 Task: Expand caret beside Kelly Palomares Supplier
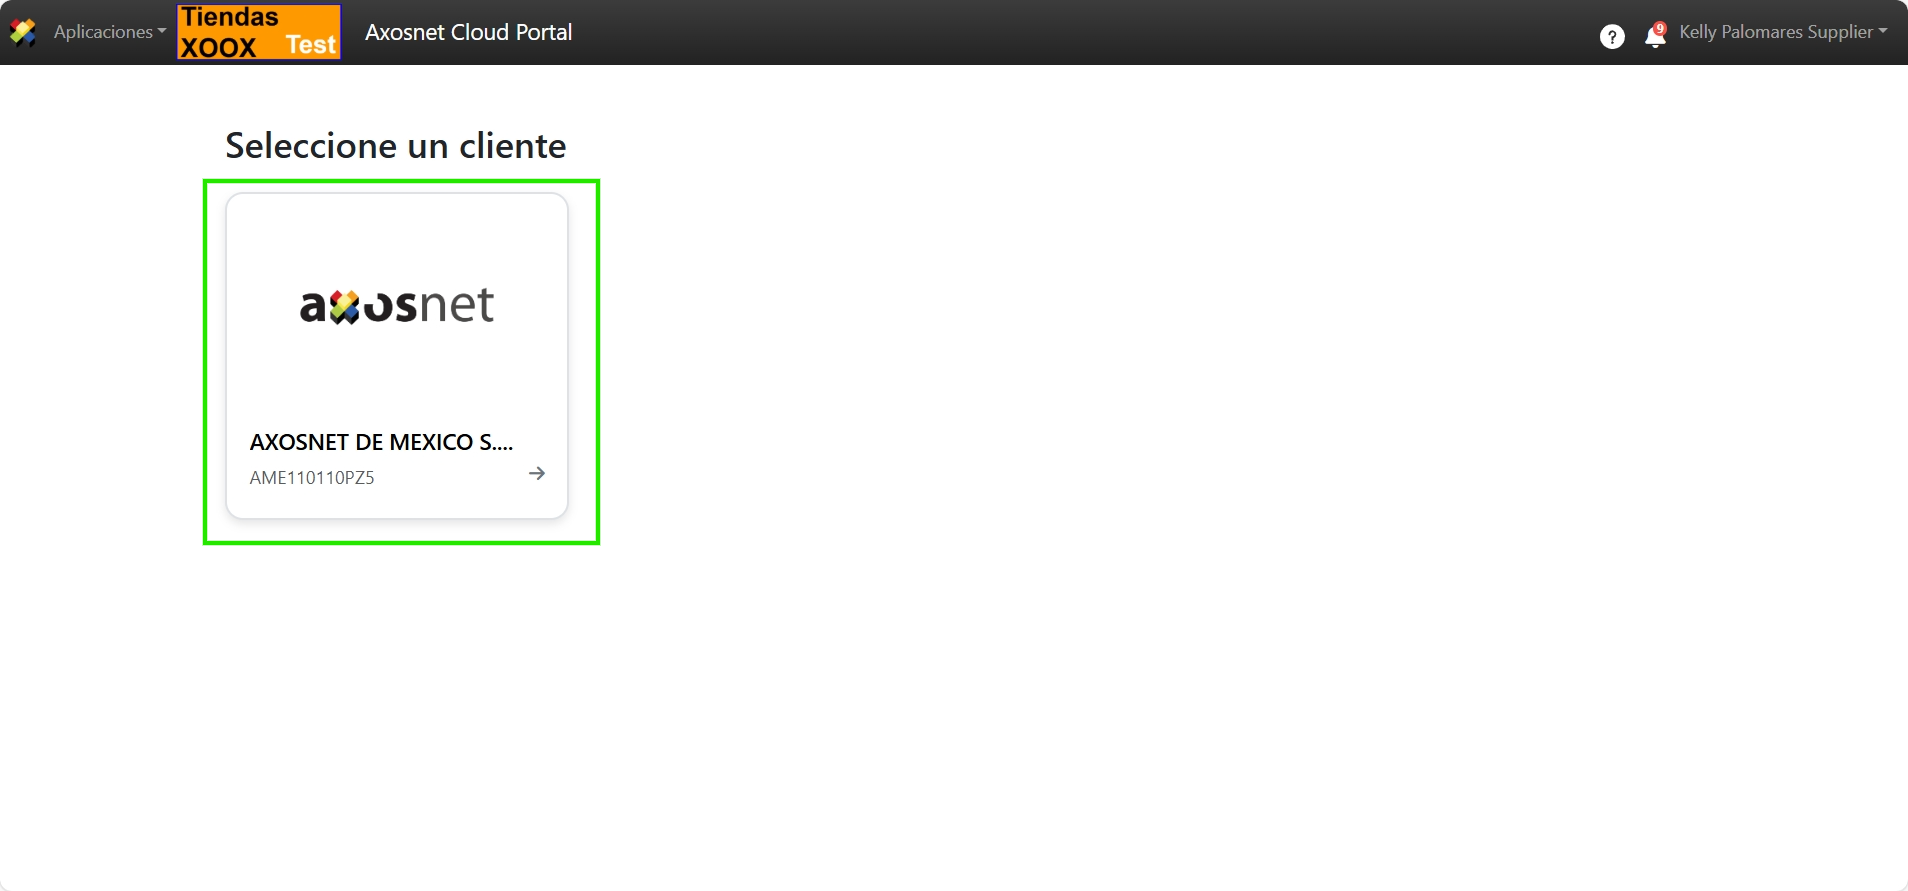pyautogui.click(x=1883, y=31)
